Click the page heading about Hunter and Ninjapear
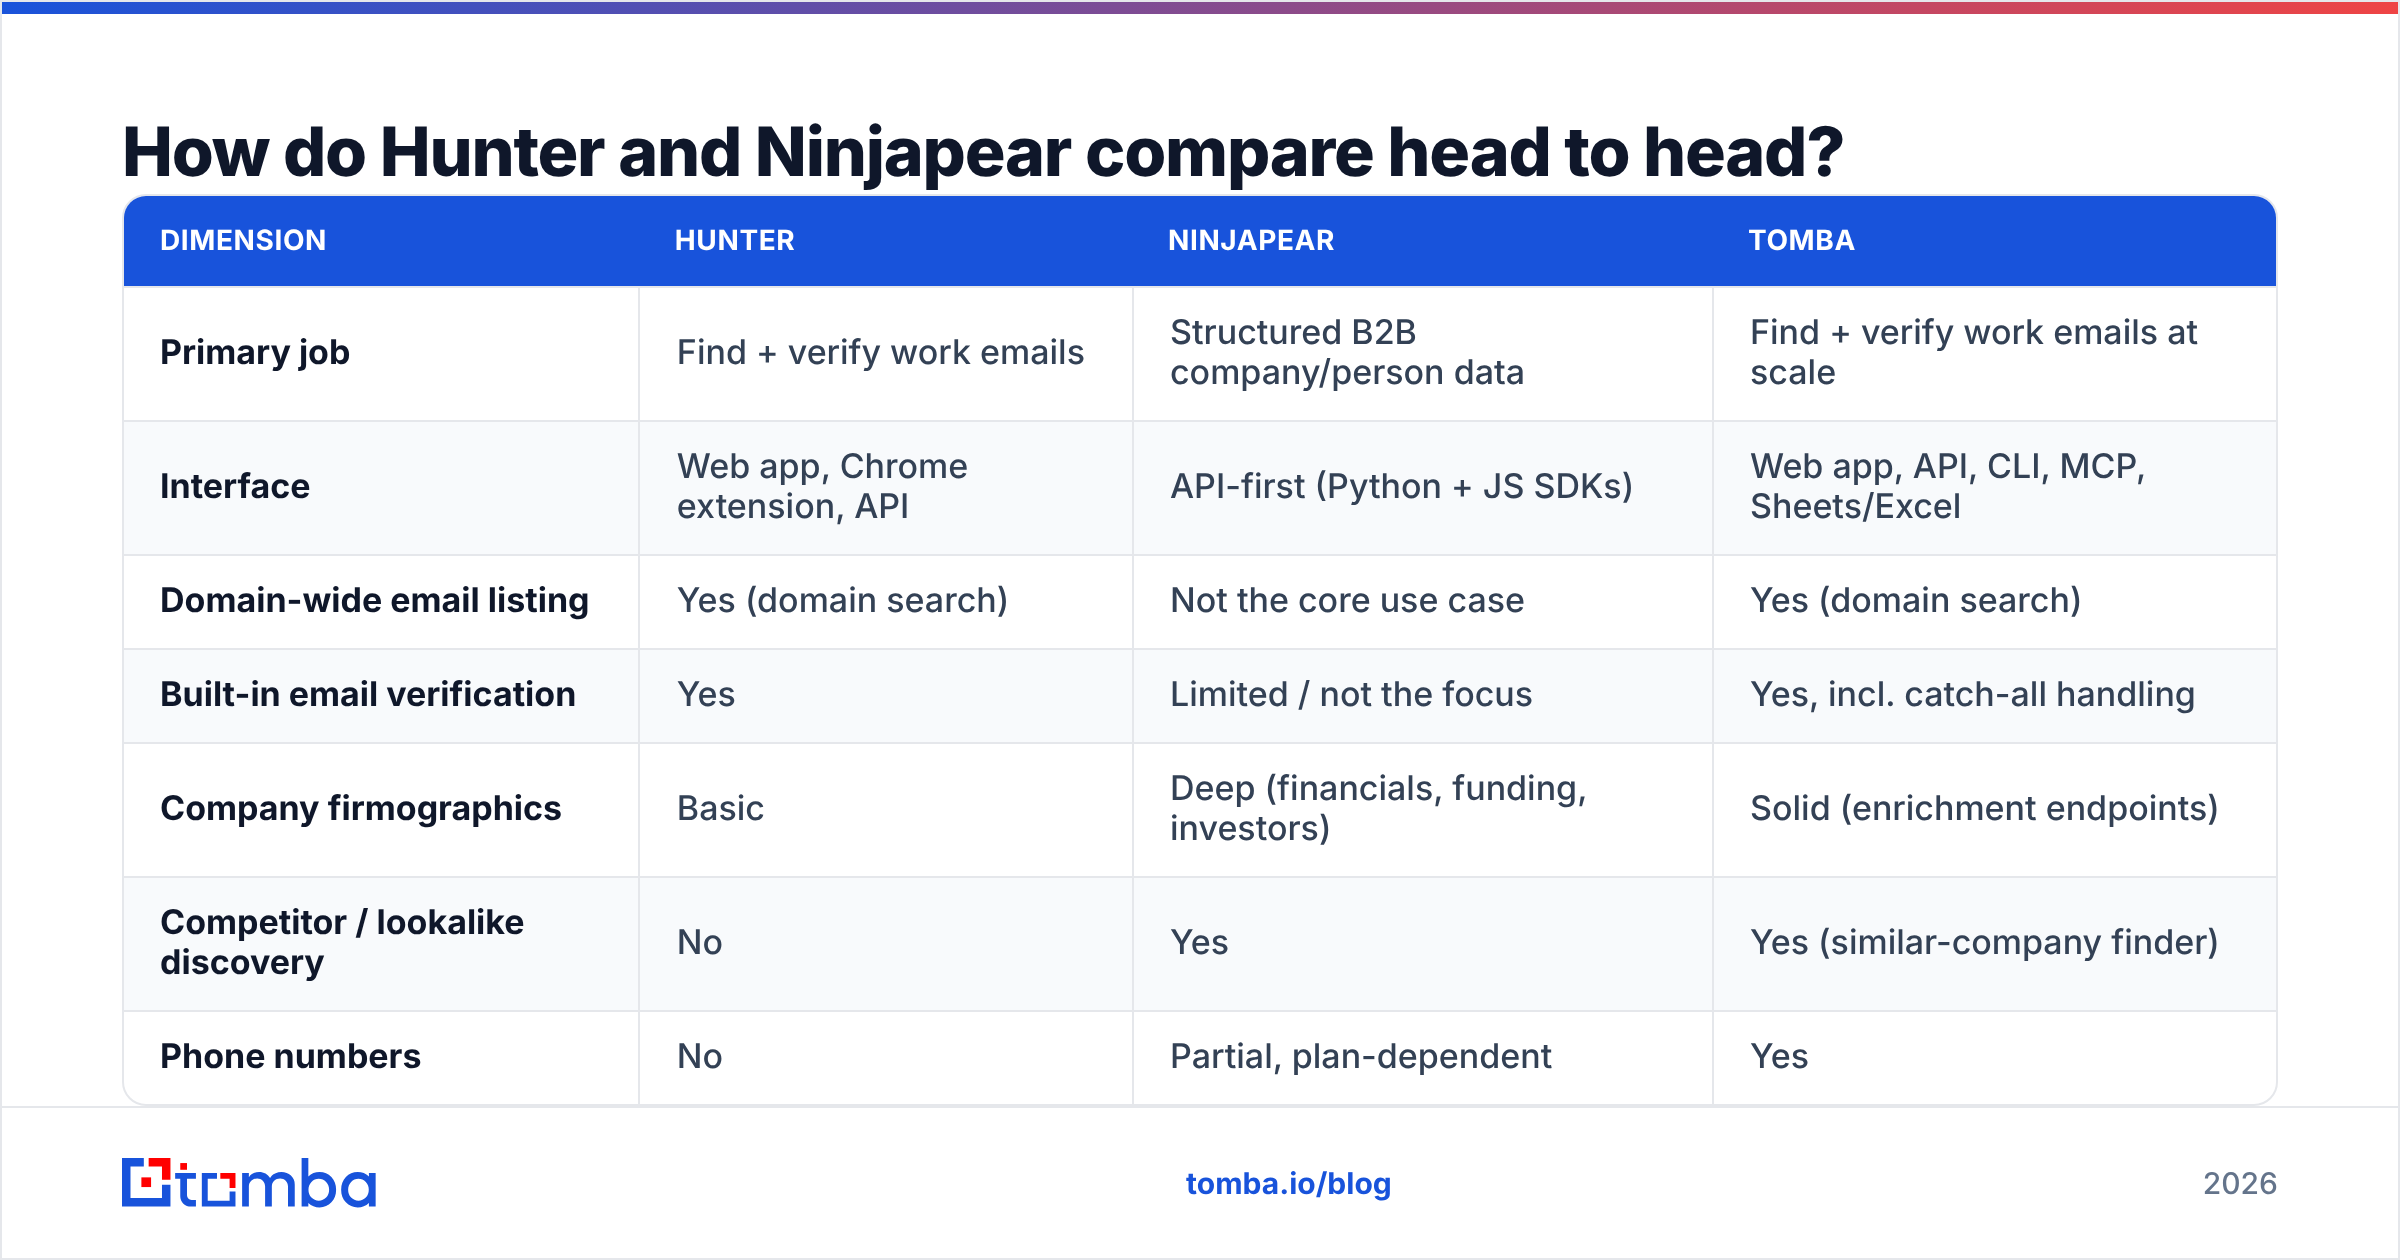The height and width of the screenshot is (1260, 2400). pyautogui.click(x=982, y=152)
